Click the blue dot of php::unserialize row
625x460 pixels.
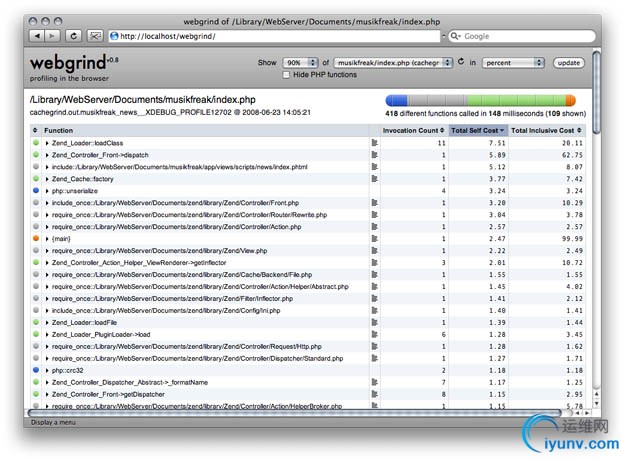coord(36,190)
